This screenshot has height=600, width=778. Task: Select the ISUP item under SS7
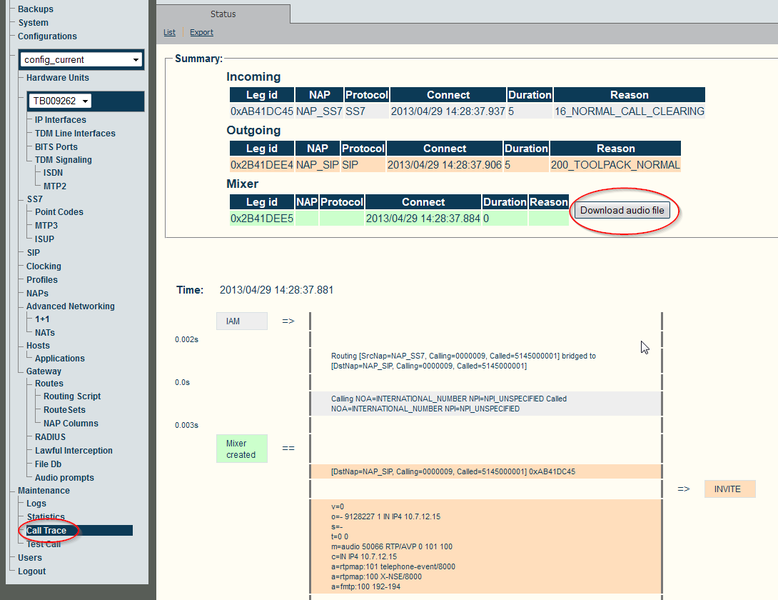(x=46, y=239)
